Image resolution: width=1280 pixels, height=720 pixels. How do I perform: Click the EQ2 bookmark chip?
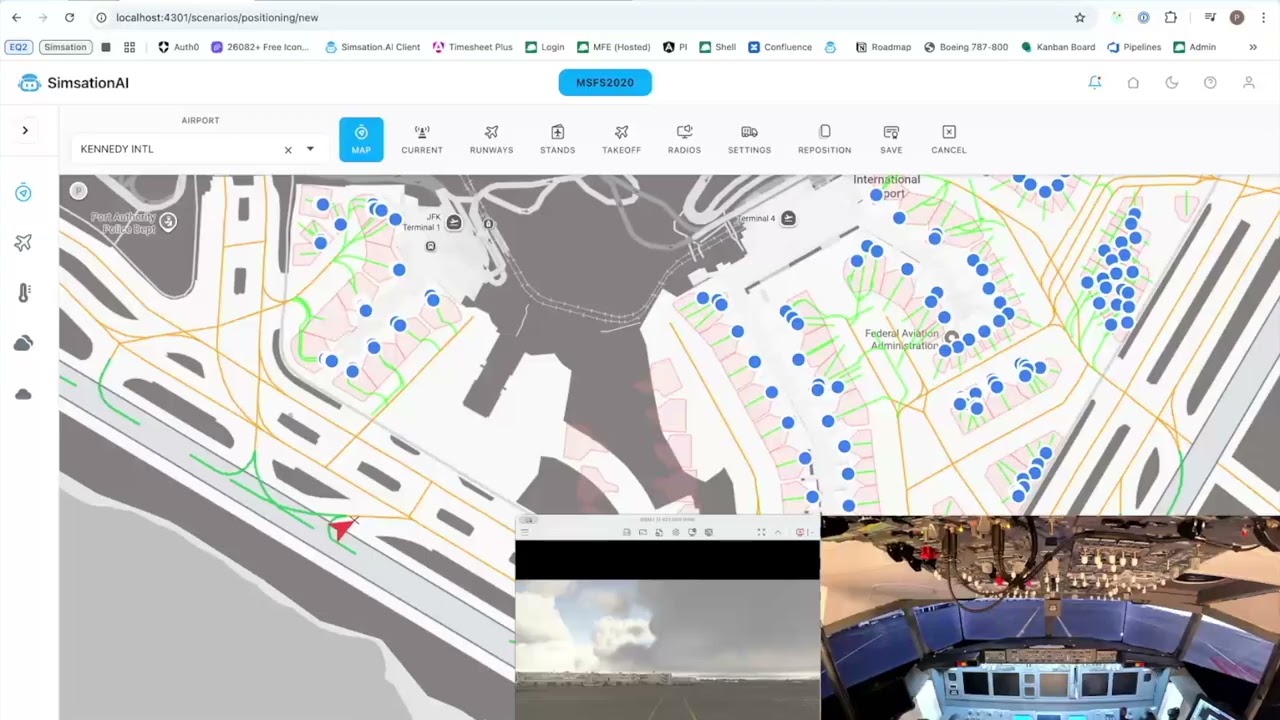tap(18, 47)
